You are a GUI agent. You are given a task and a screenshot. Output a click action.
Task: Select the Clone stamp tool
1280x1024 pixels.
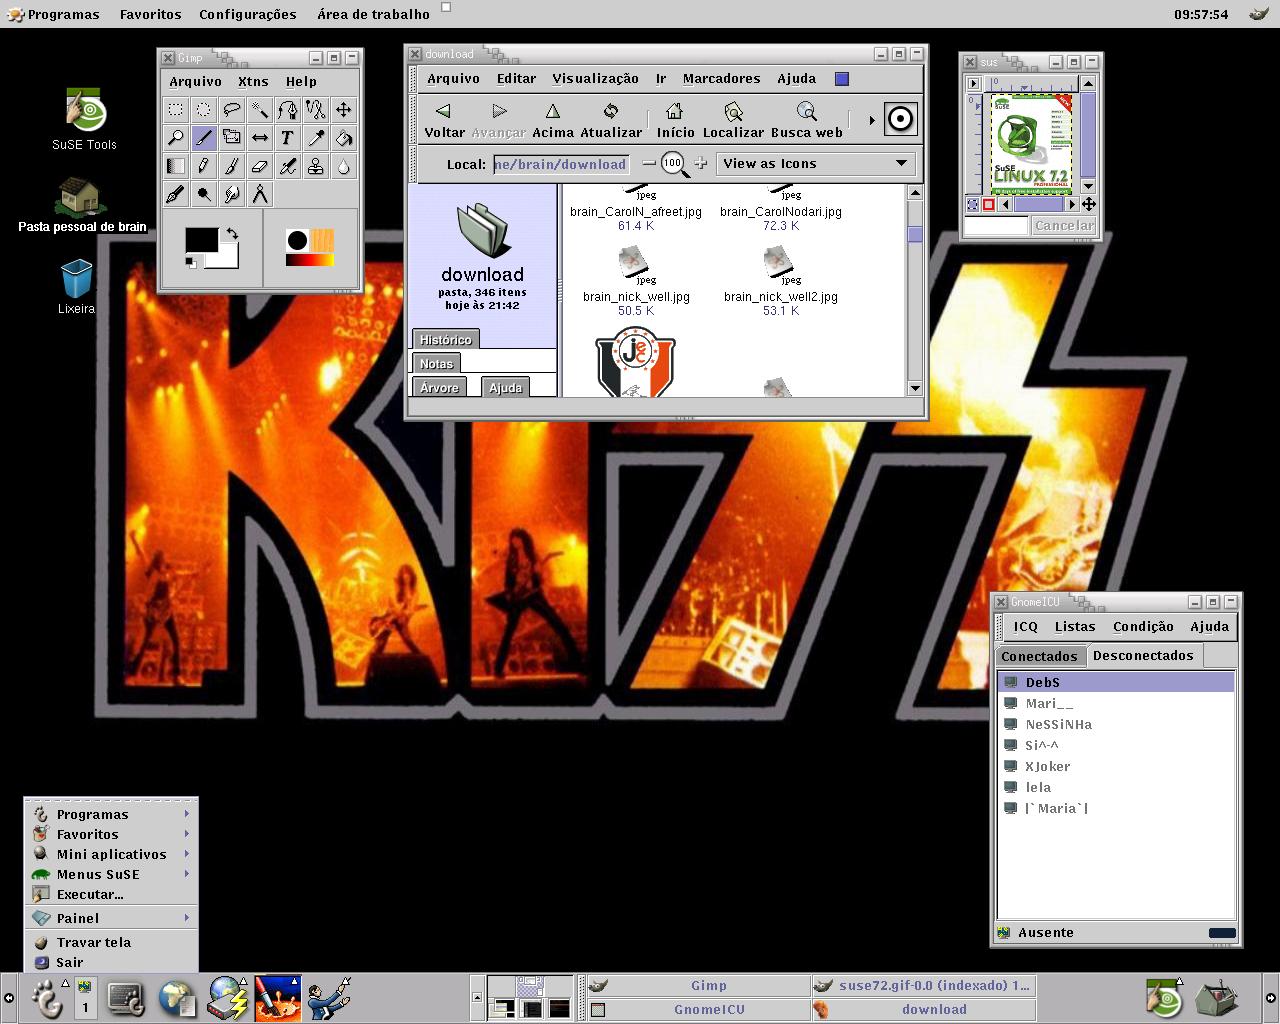pos(315,166)
